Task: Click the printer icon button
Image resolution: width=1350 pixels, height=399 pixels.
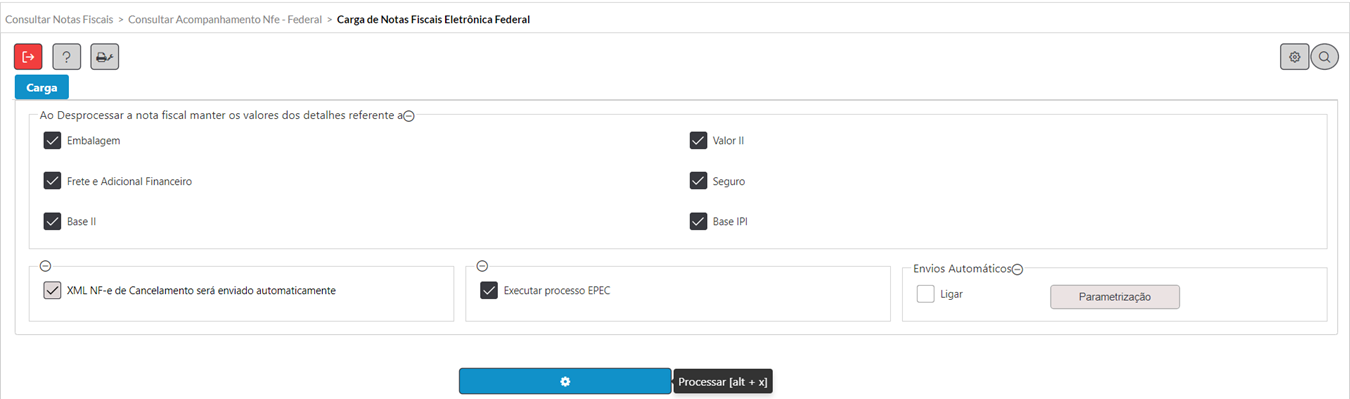Action: (104, 57)
